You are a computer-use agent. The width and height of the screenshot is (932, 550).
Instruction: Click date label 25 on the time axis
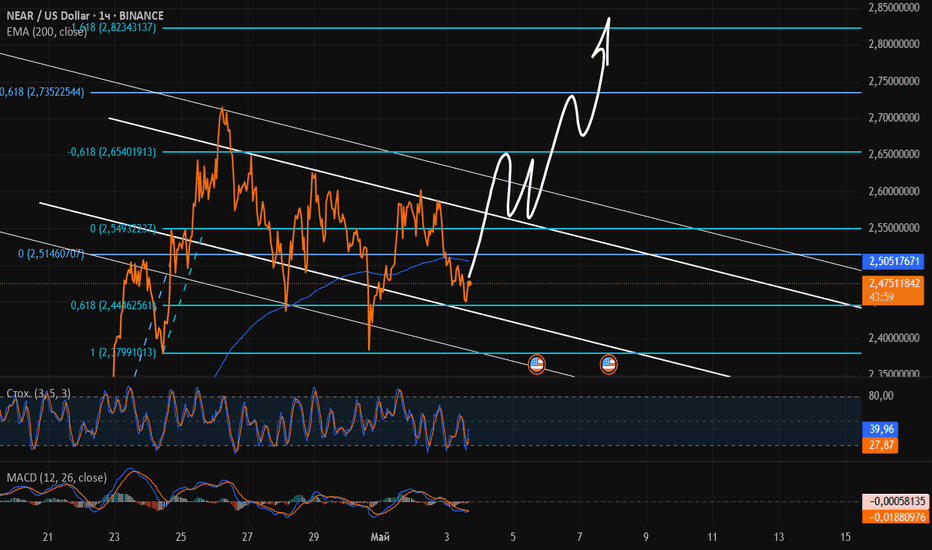point(181,537)
